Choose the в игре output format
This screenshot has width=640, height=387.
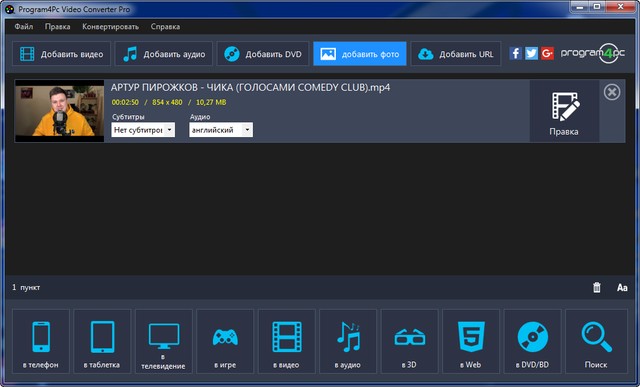tap(225, 341)
